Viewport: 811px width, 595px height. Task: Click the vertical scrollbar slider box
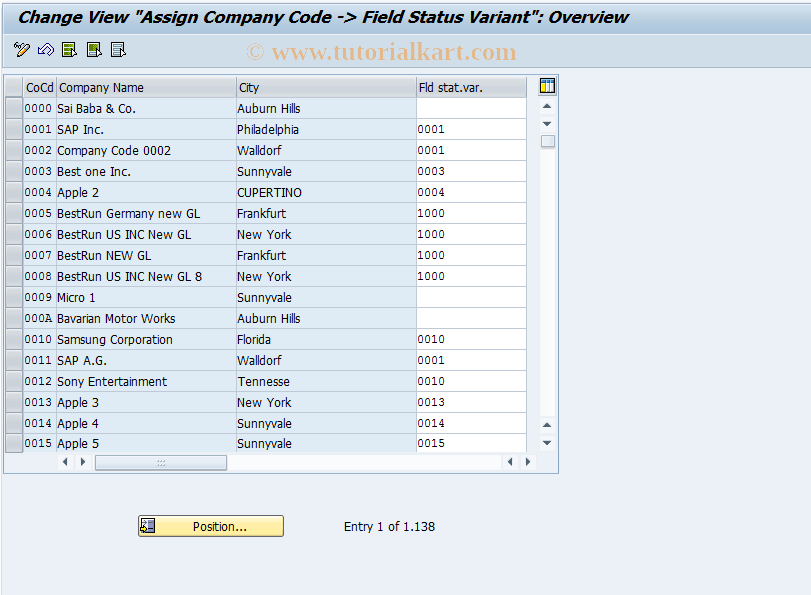[546, 142]
